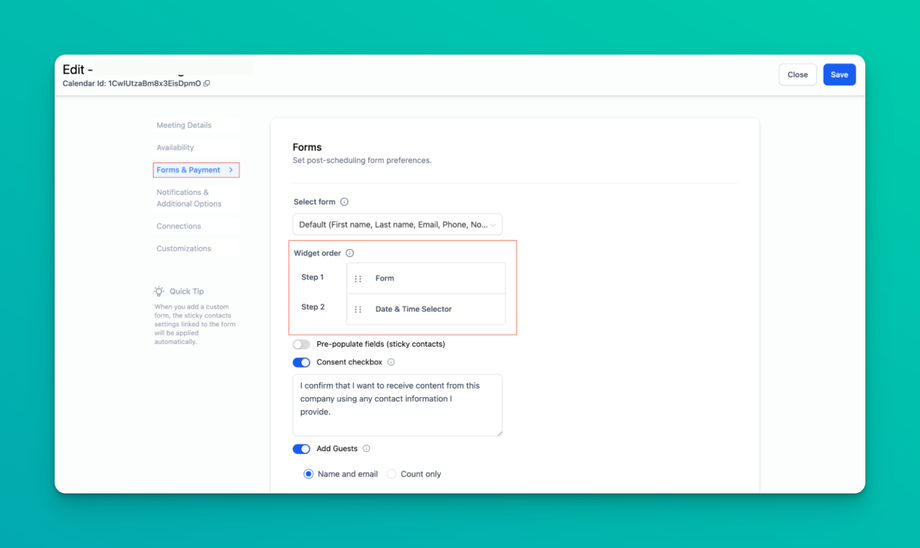Disable the Consent checkbox toggle
Screen dimensions: 920x548
click(x=302, y=363)
